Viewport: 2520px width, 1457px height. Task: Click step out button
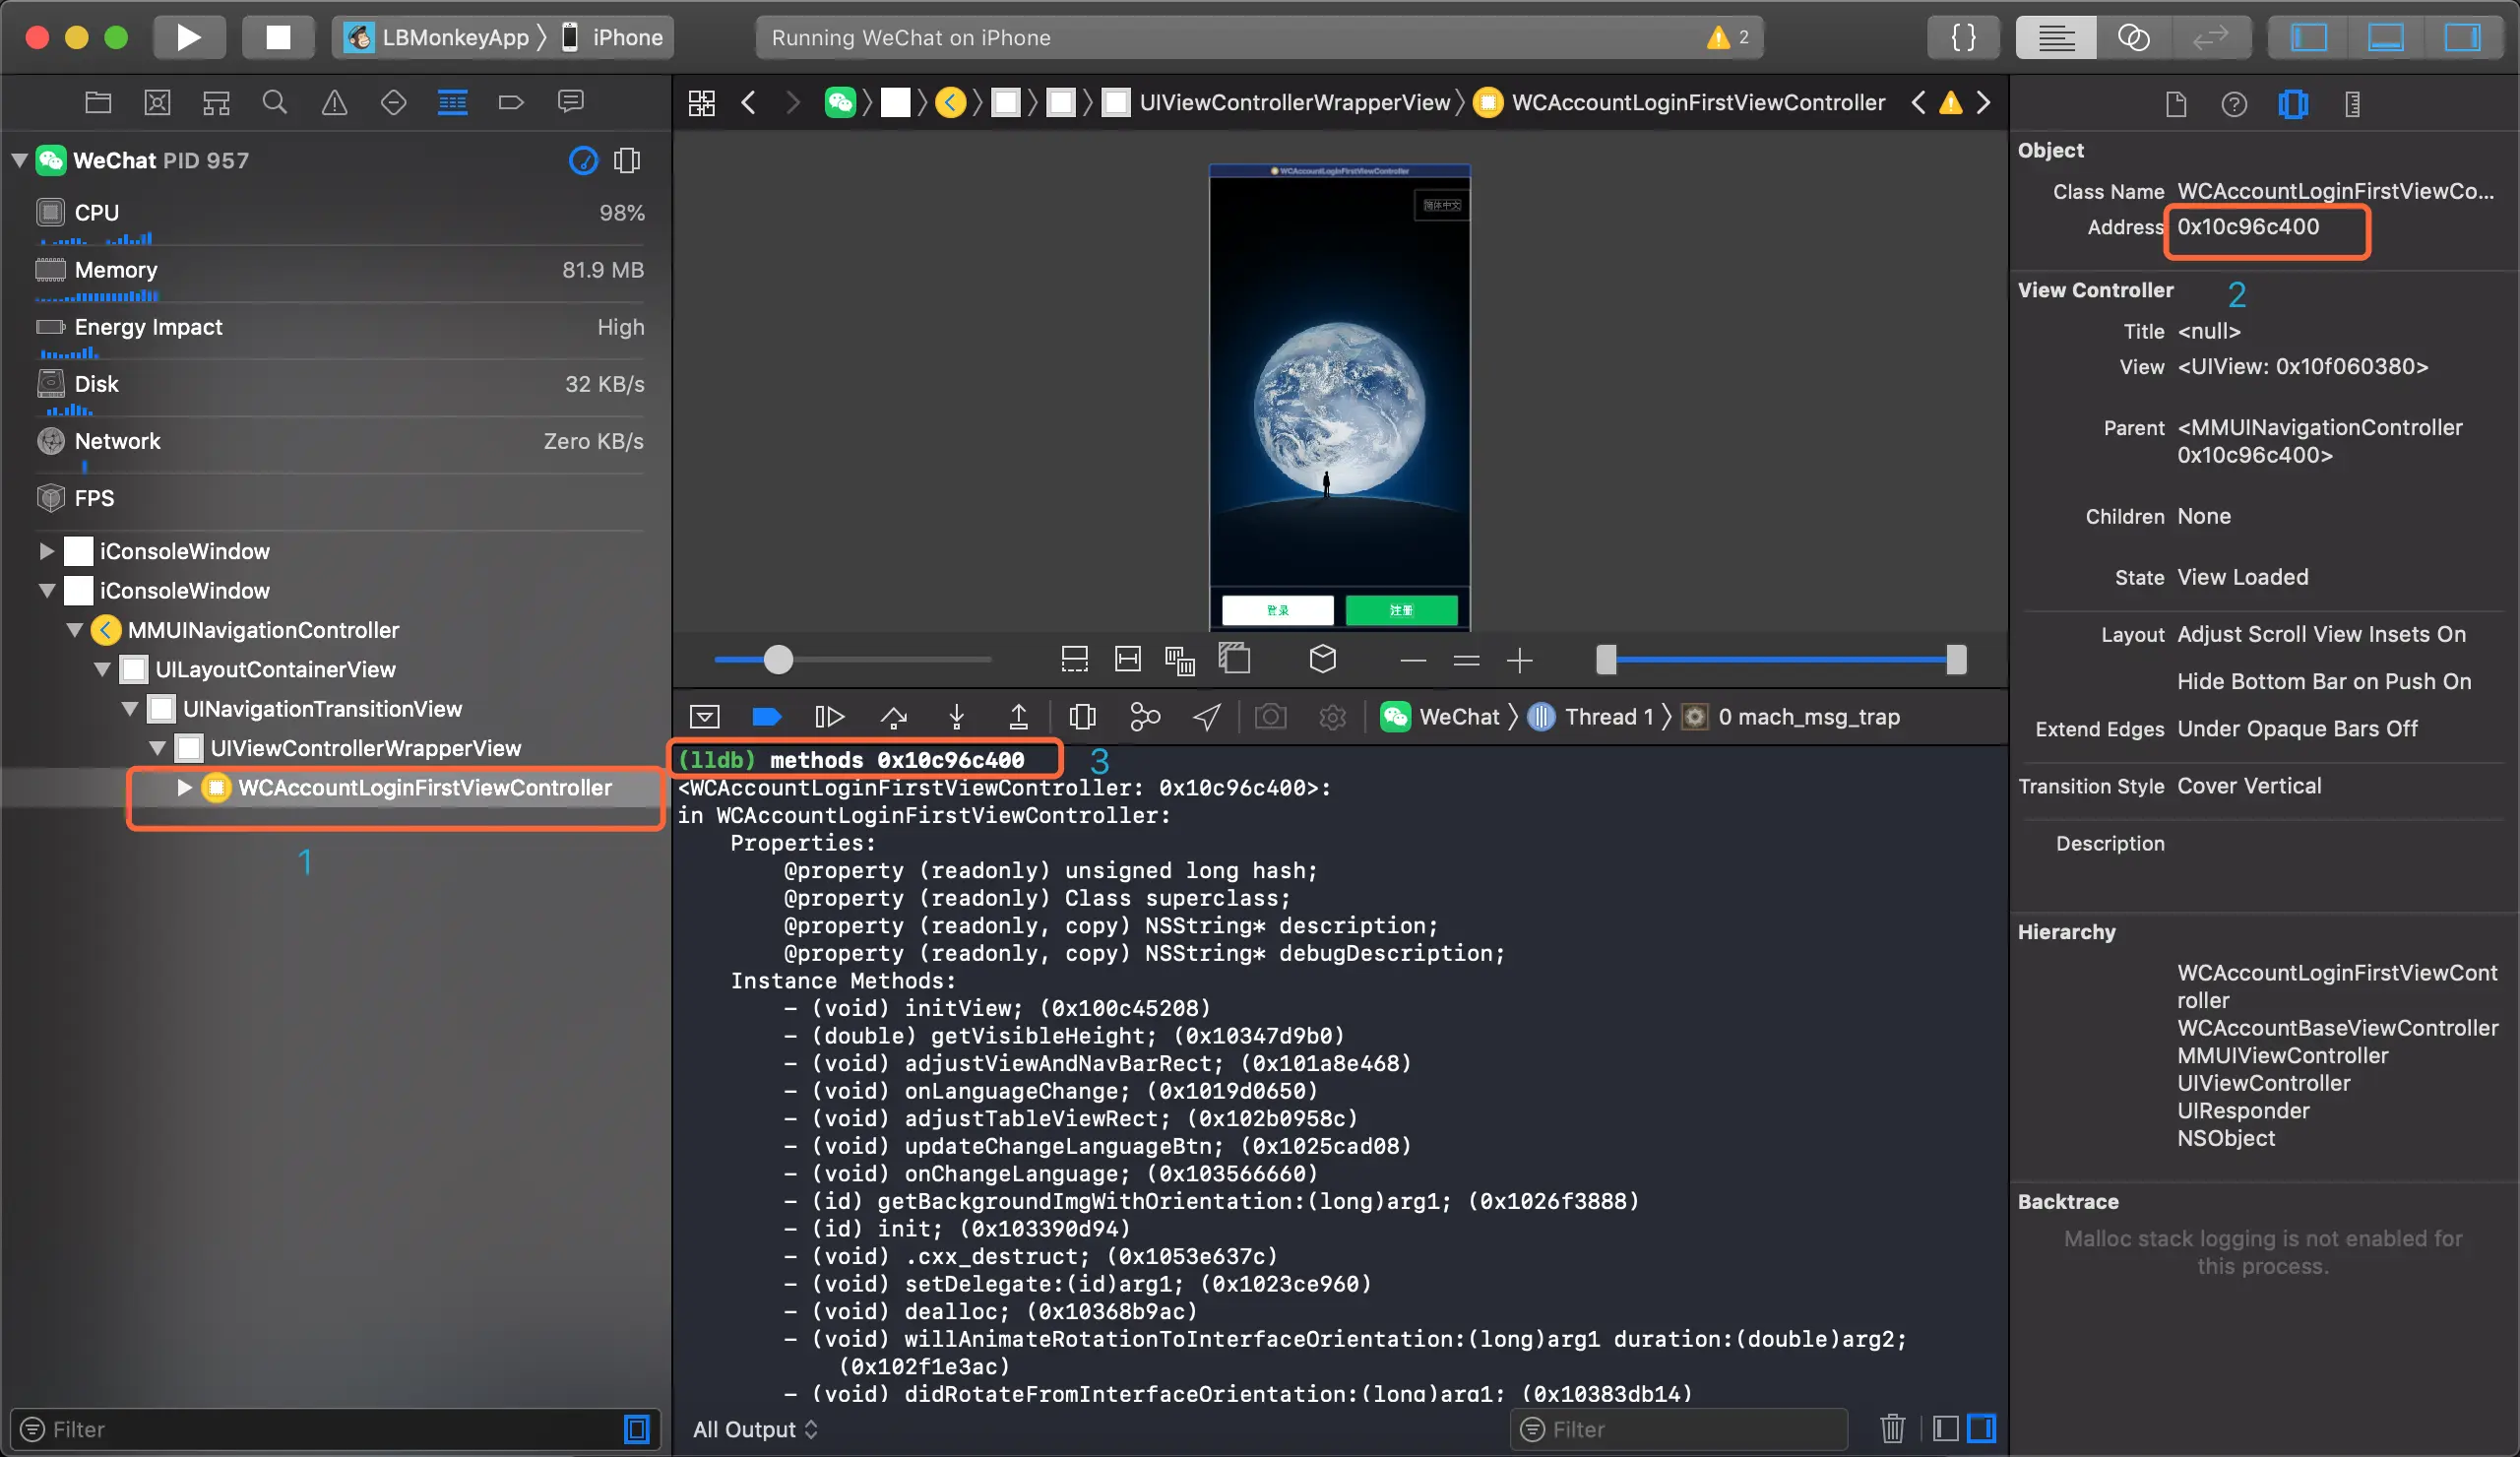click(x=1018, y=716)
